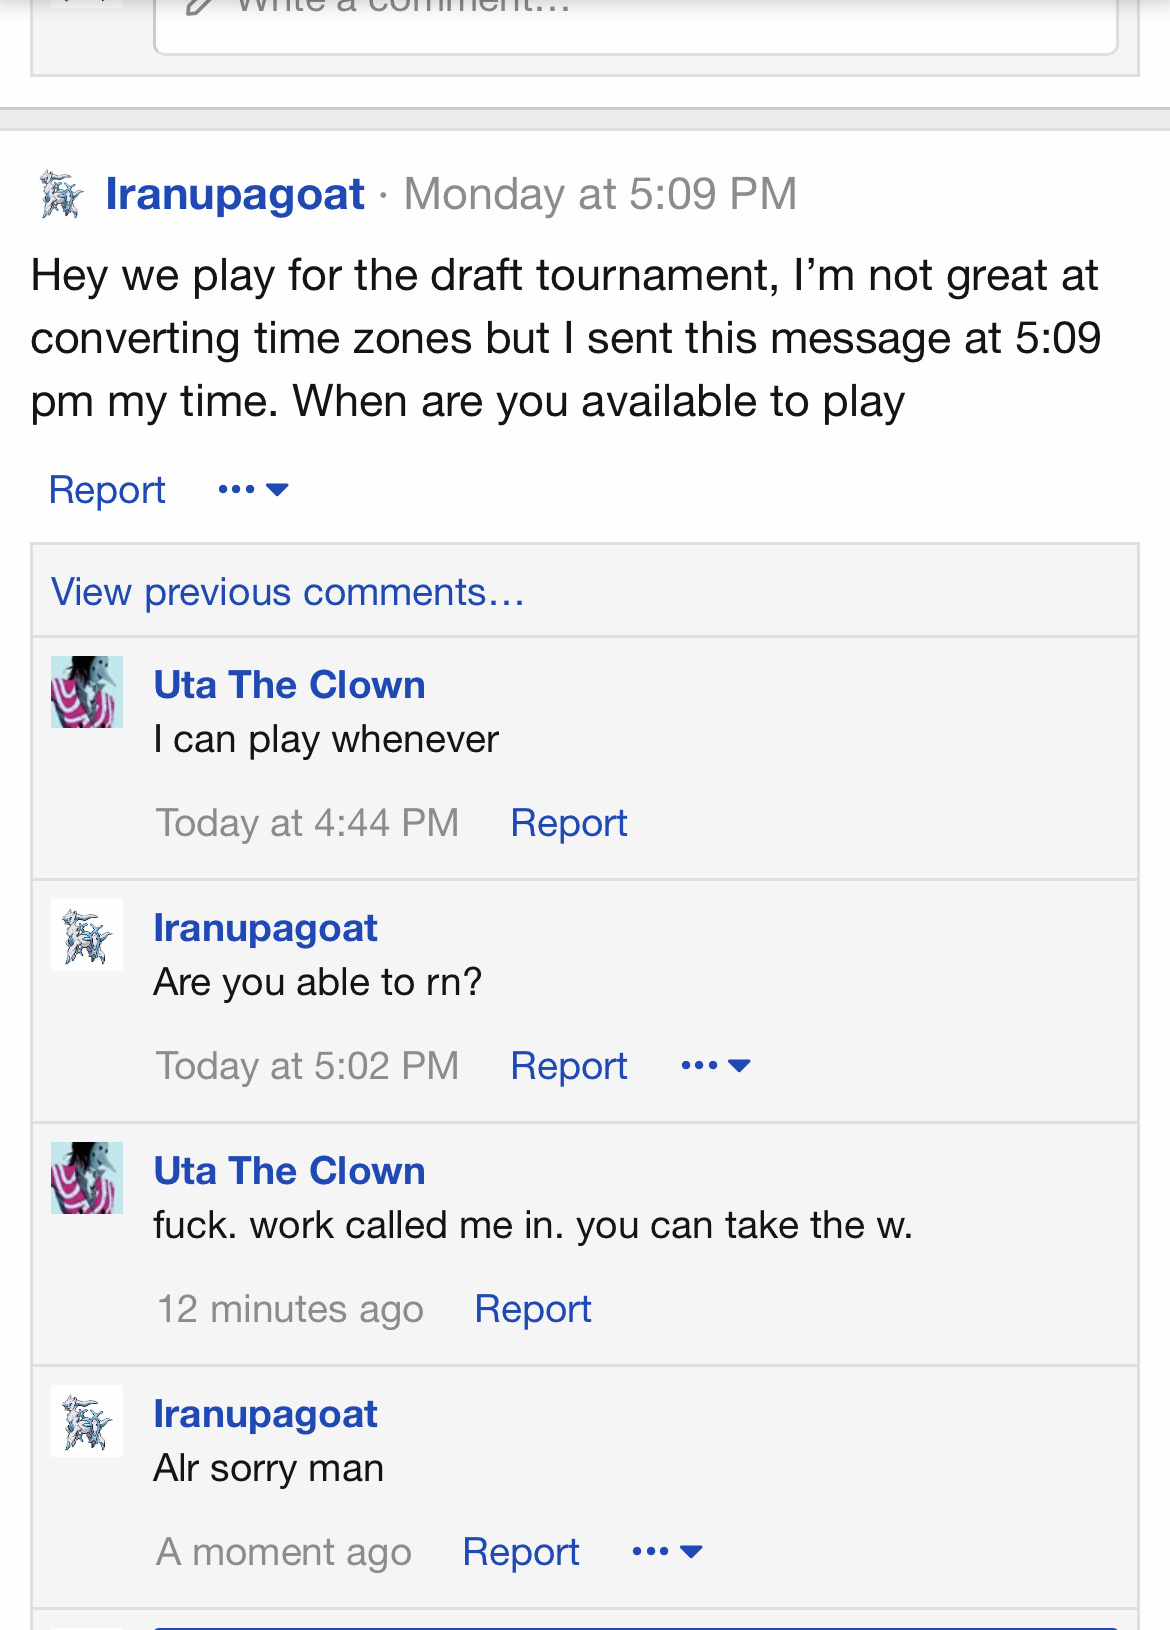Tap Uta The Clown avatar on 'I can play whenever'
Image resolution: width=1170 pixels, height=1630 pixels.
tap(87, 692)
